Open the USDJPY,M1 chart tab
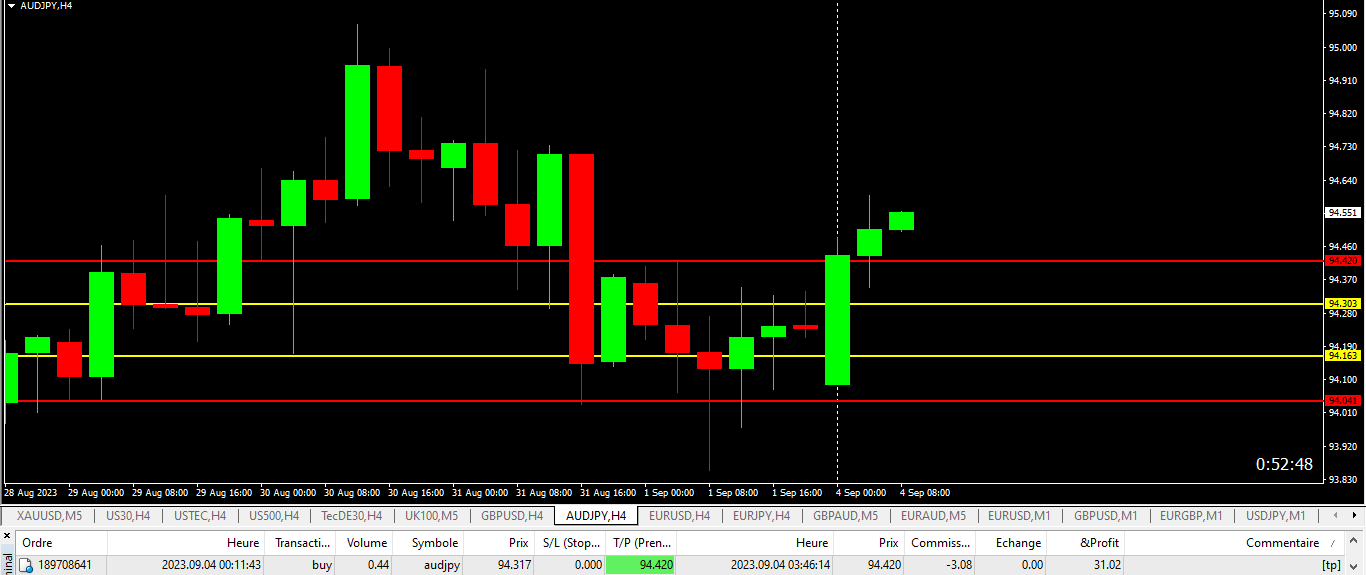1366x575 pixels. 1275,516
